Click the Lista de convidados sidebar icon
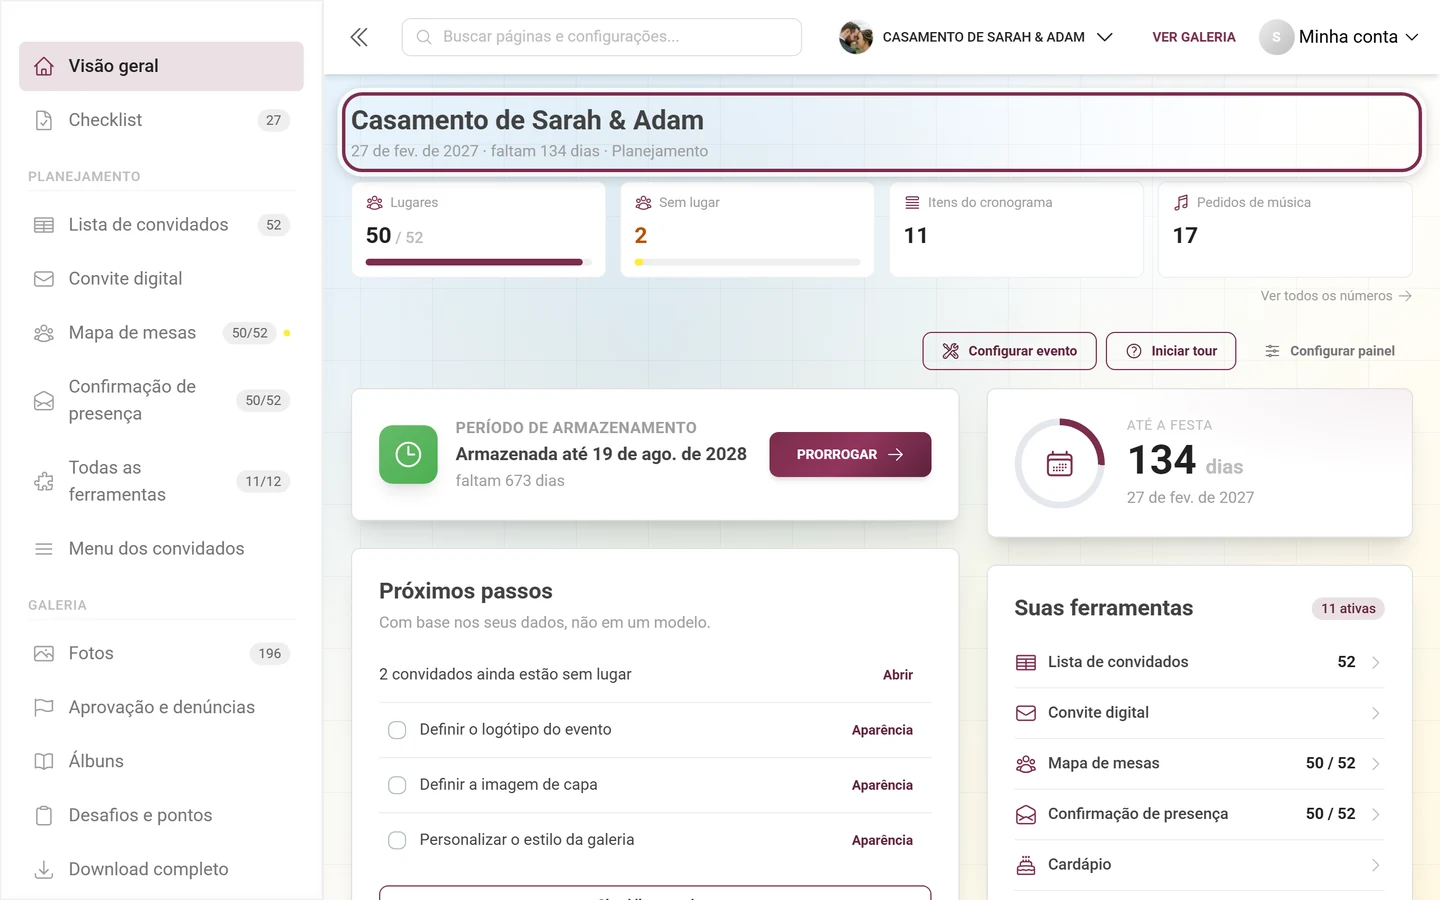The height and width of the screenshot is (900, 1440). [44, 225]
